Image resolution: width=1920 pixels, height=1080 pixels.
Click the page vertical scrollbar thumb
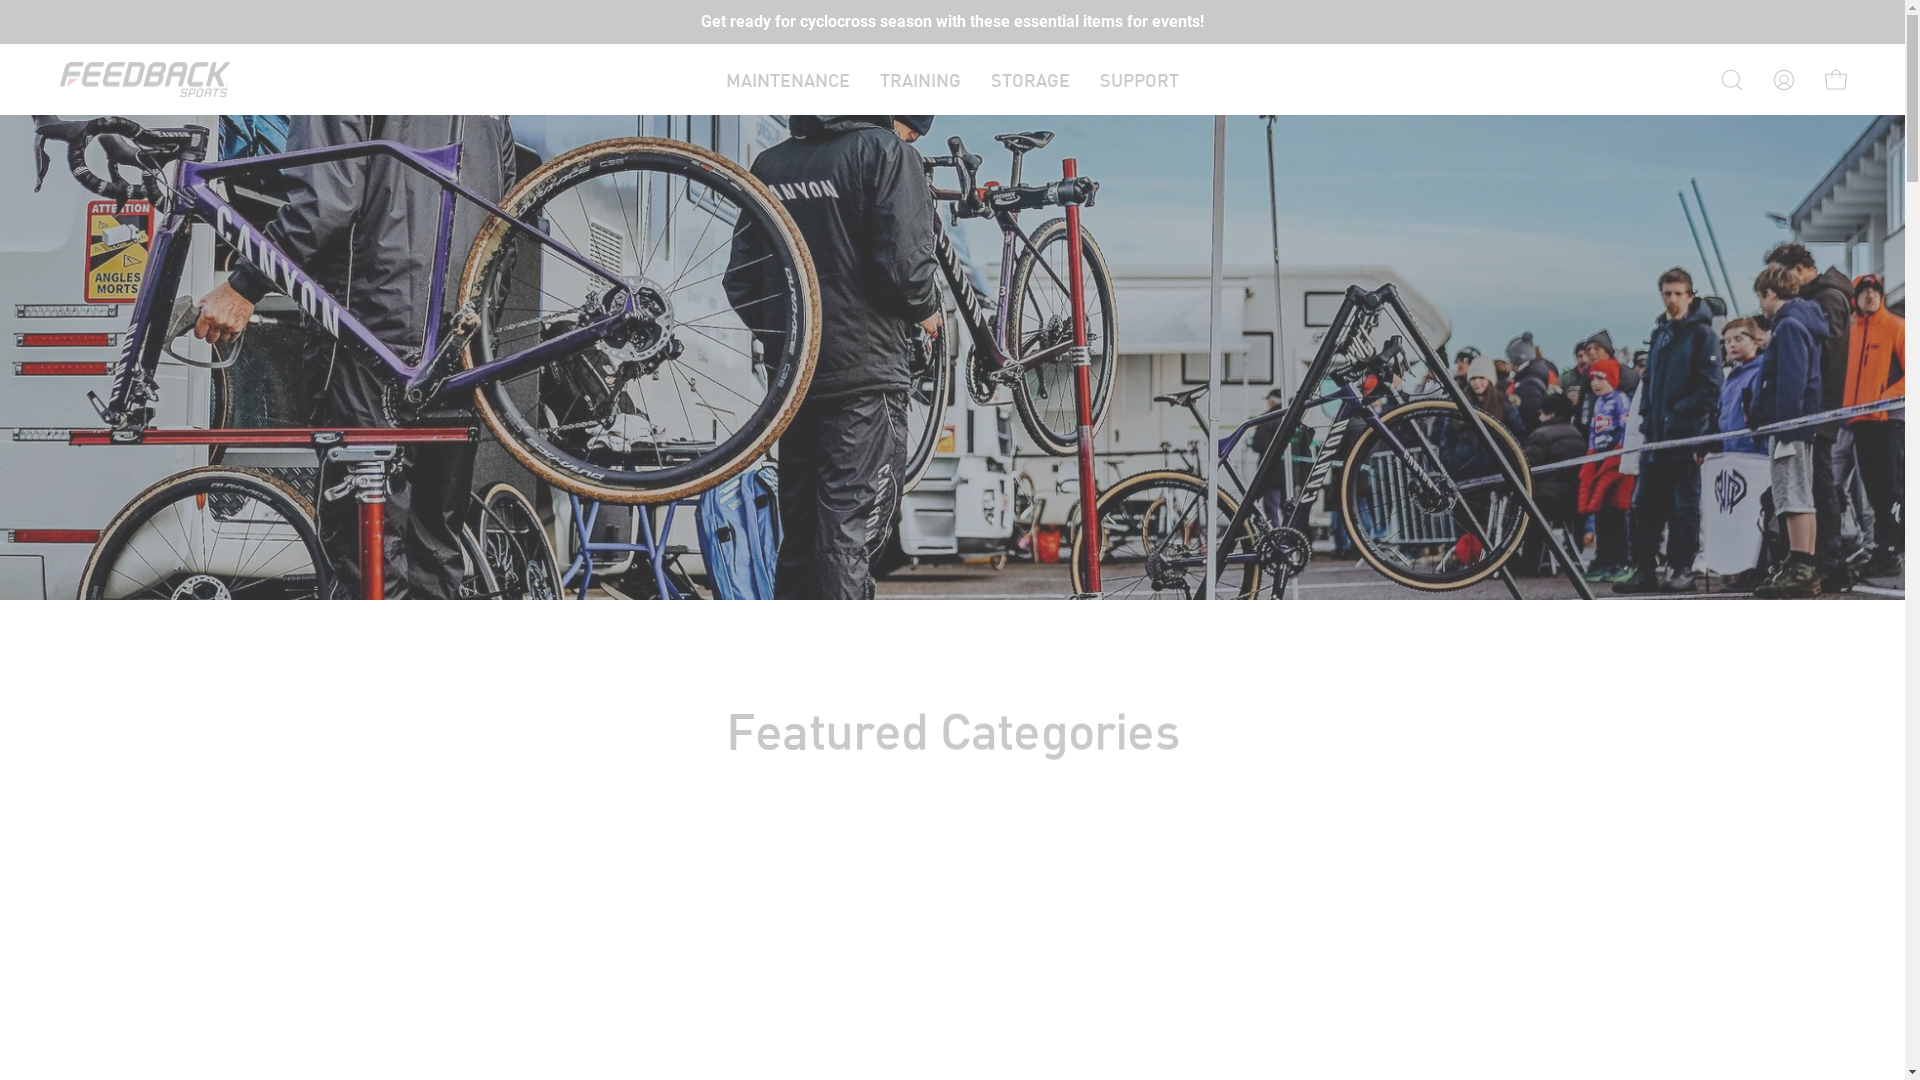click(x=1912, y=100)
